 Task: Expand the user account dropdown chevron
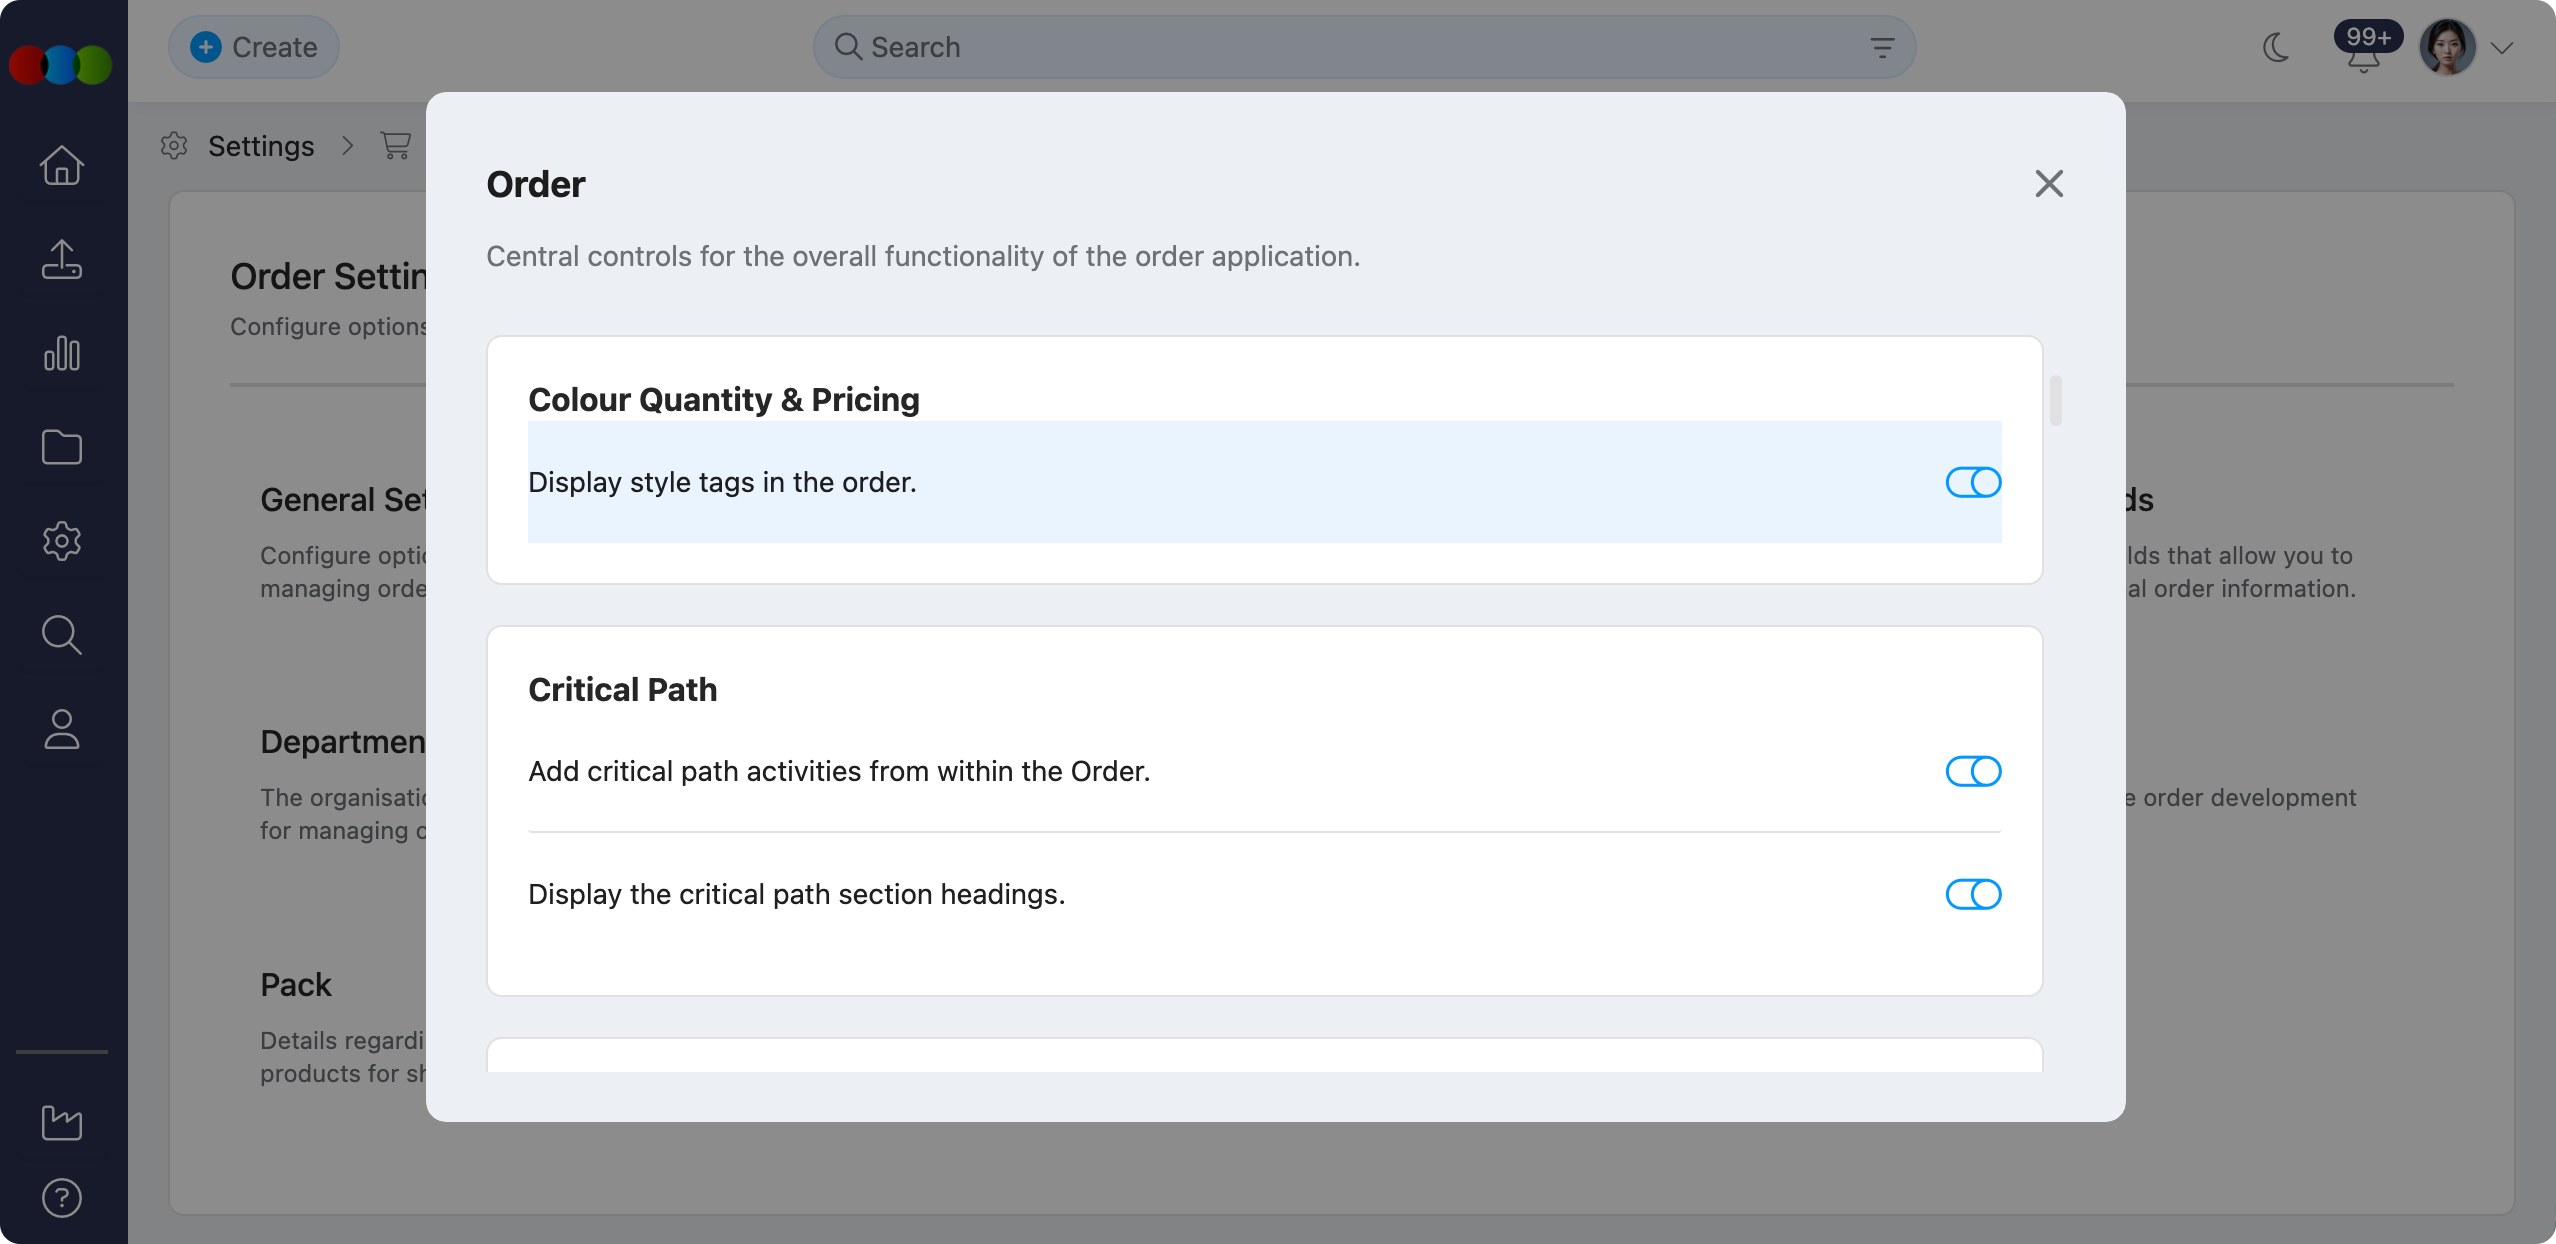coord(2502,48)
